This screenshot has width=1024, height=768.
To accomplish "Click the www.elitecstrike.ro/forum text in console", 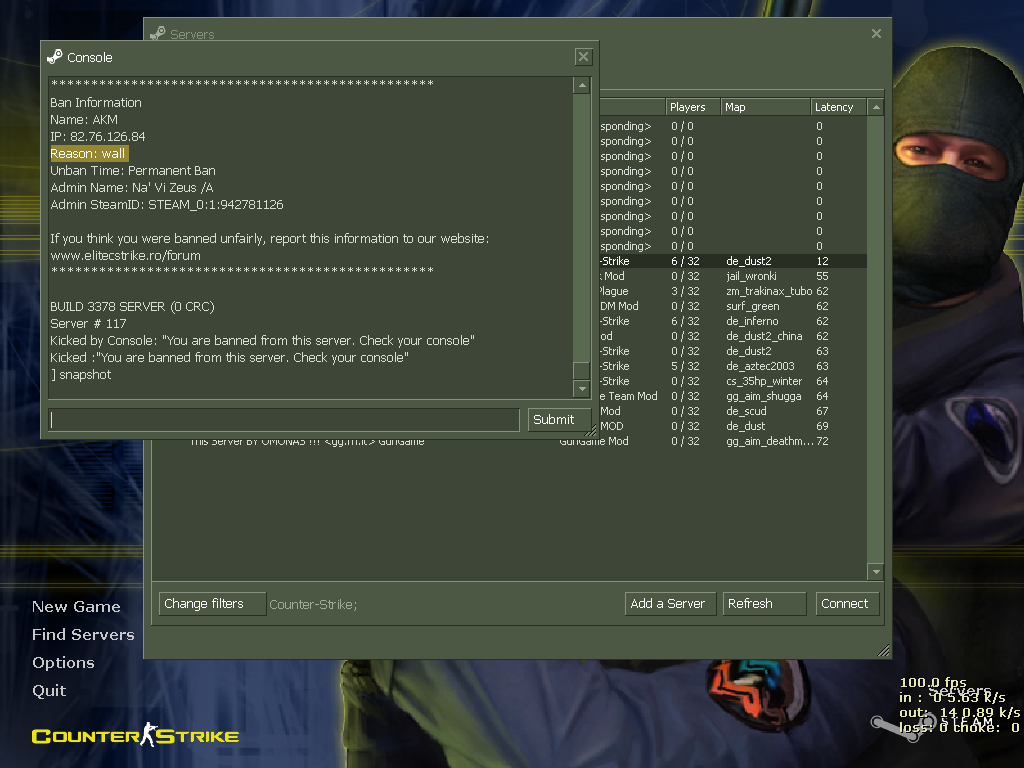I will click(125, 255).
